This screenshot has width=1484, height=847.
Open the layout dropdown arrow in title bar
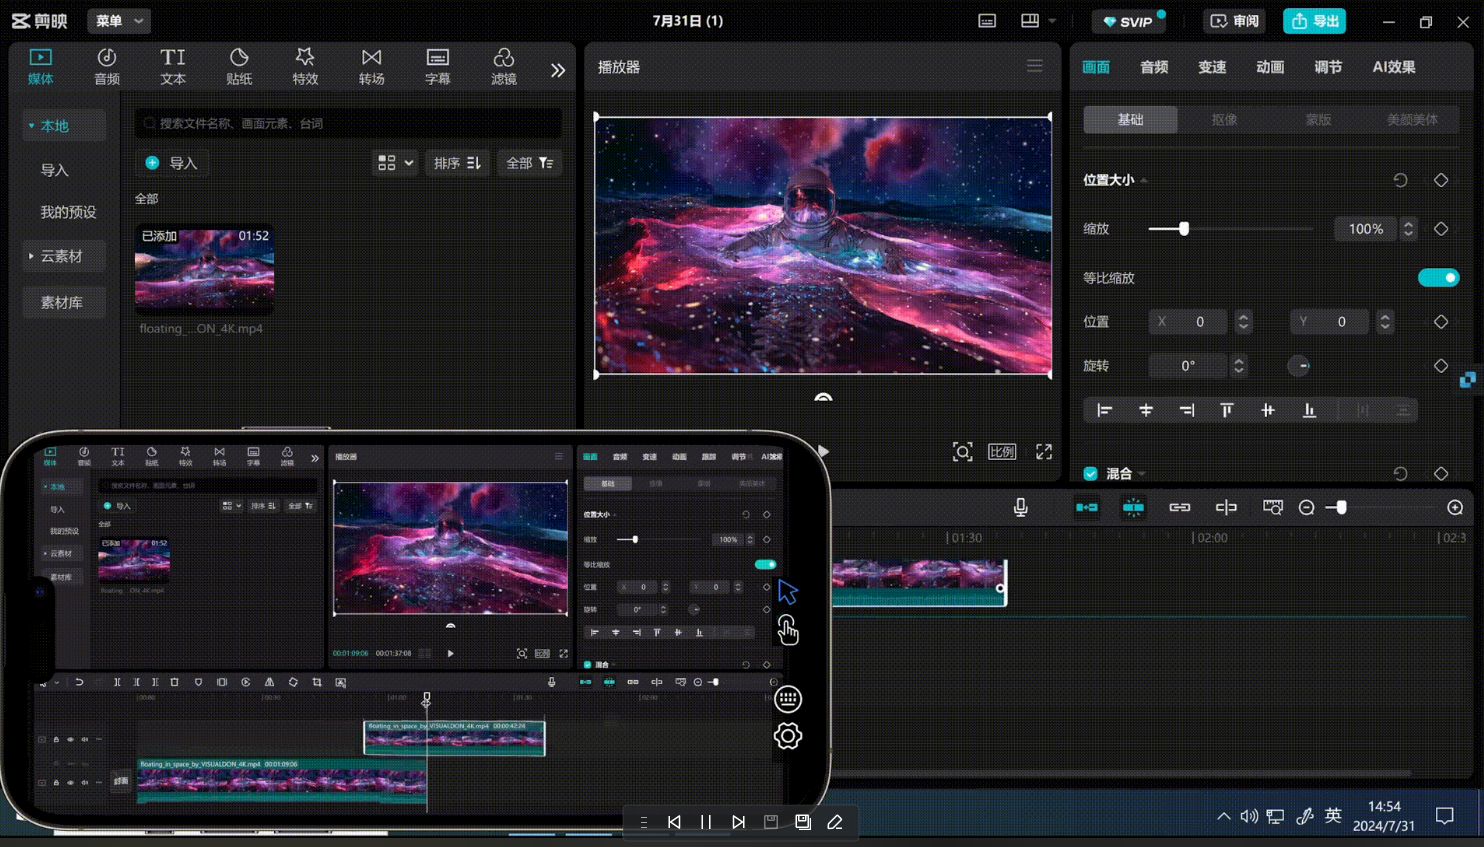(x=1052, y=21)
